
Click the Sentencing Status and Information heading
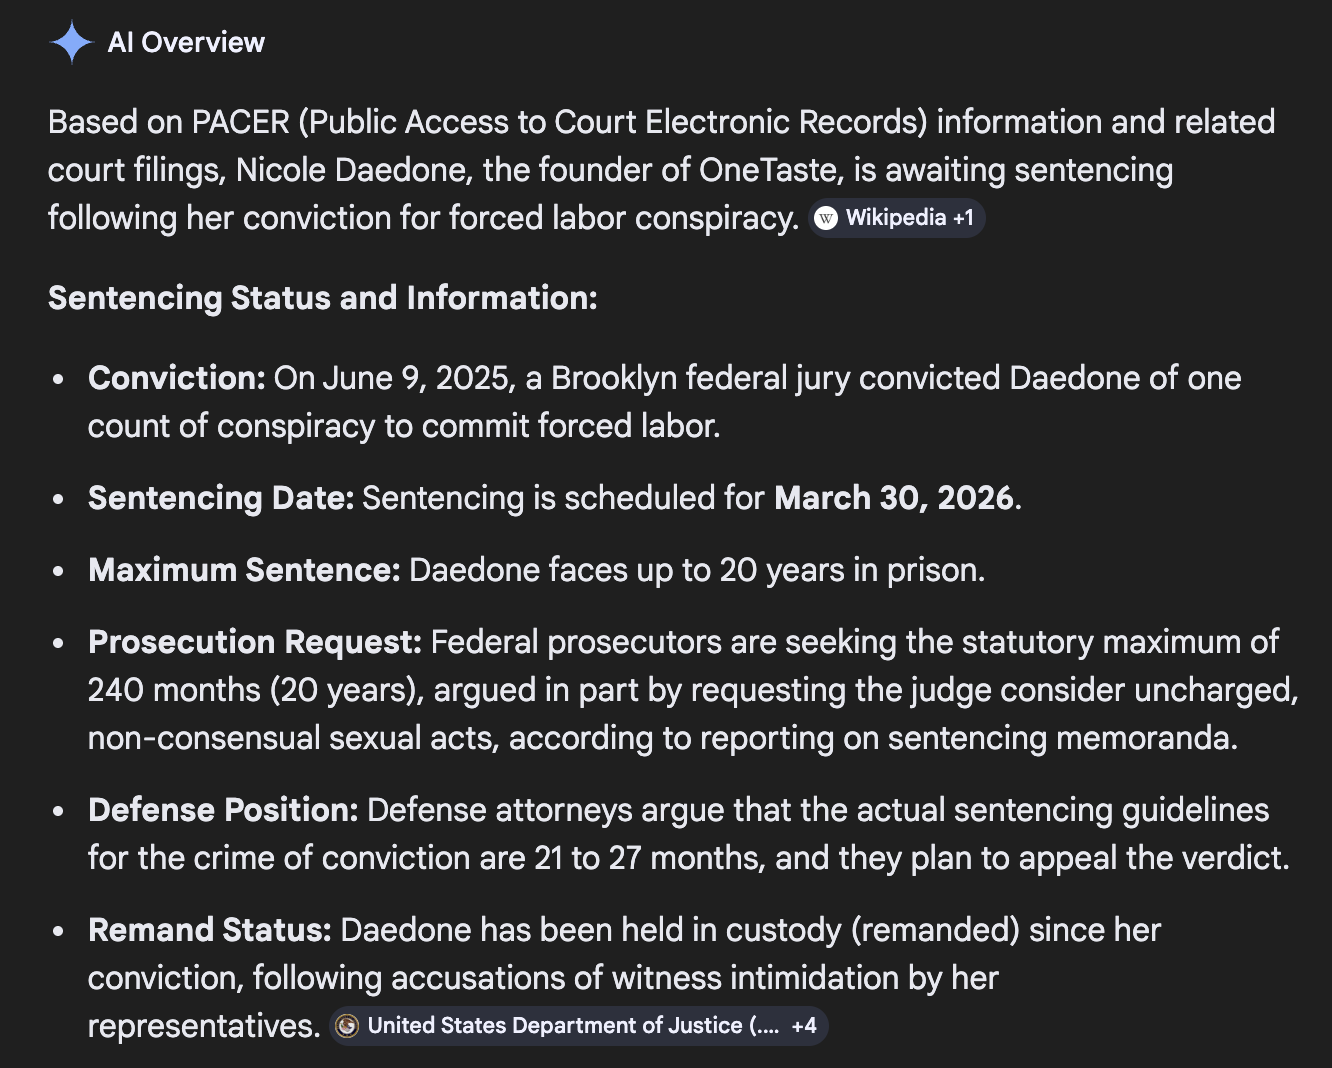coord(322,298)
